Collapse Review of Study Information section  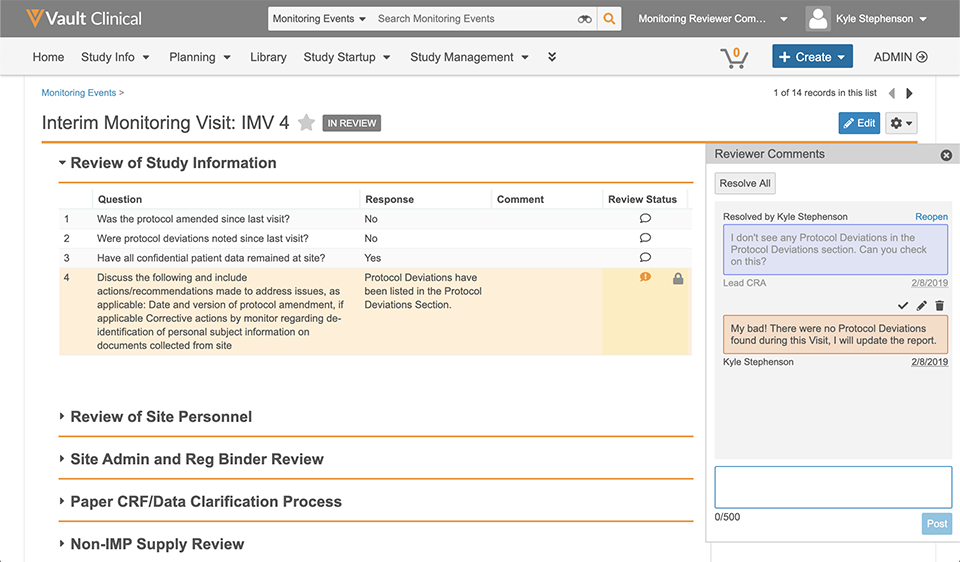click(x=62, y=163)
